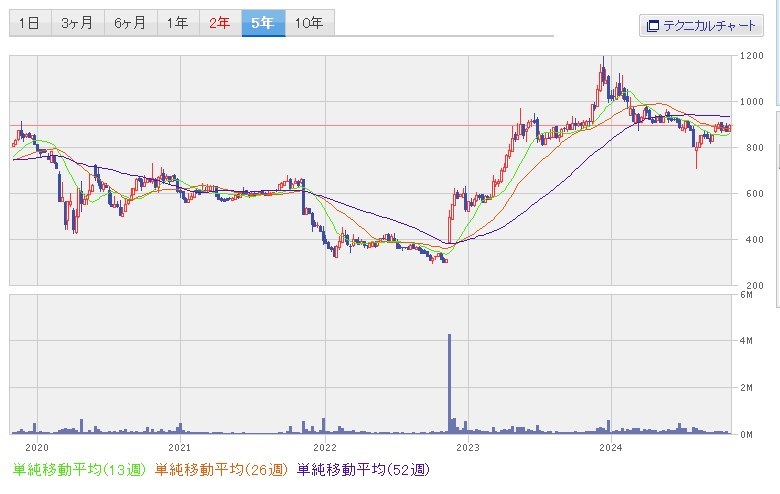
Task: Click the highlighted 5年 tab
Action: tap(263, 23)
